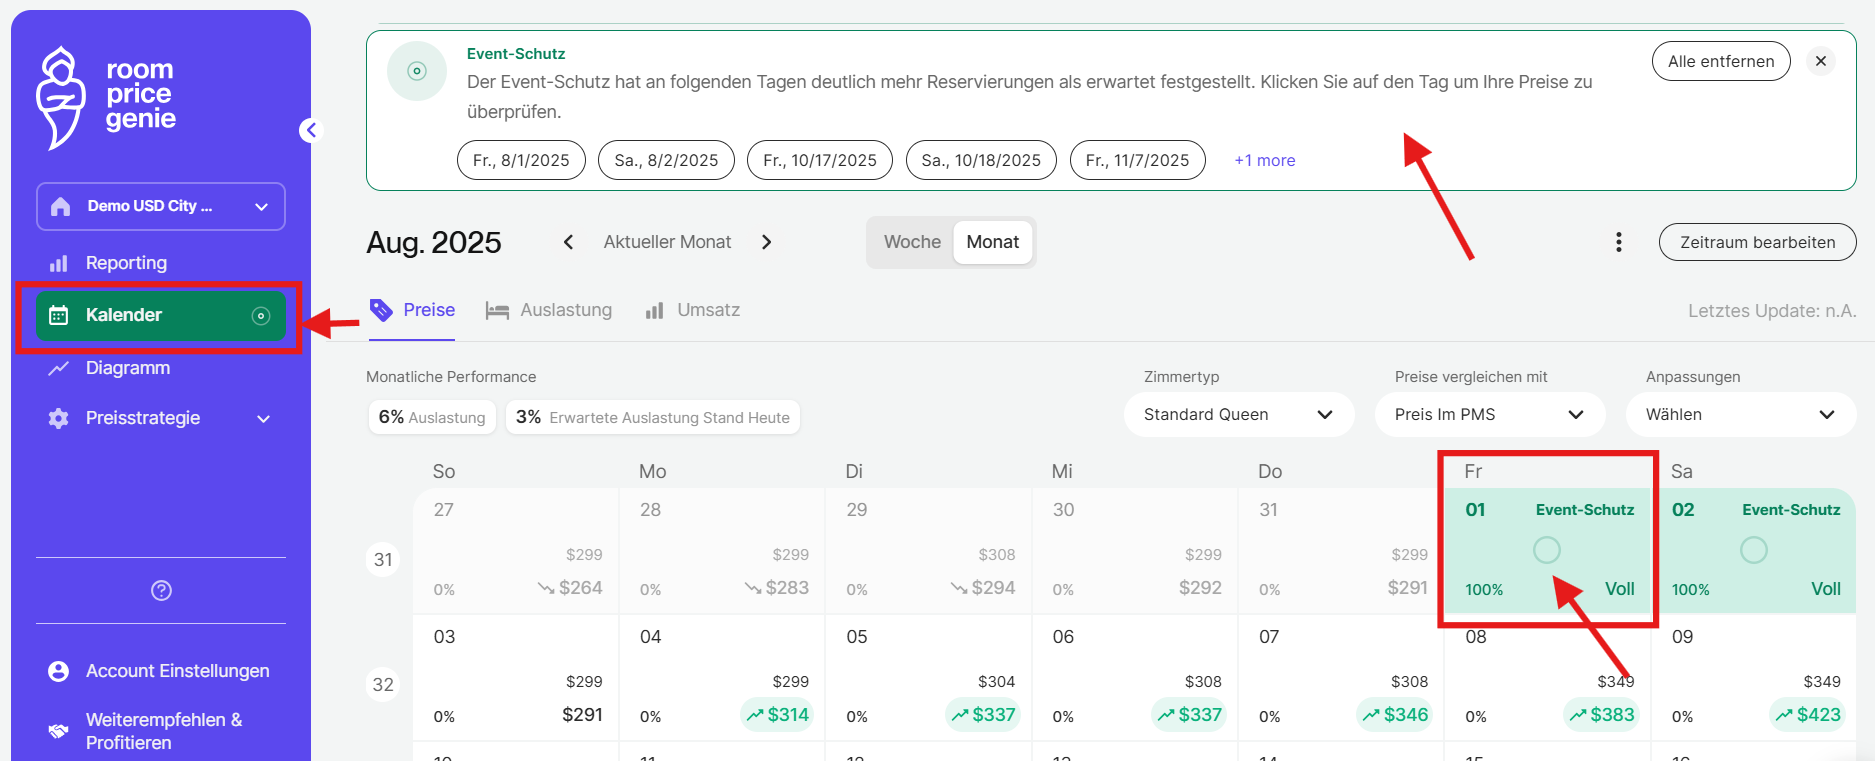
Task: Go to next month with right chevron
Action: coord(766,242)
